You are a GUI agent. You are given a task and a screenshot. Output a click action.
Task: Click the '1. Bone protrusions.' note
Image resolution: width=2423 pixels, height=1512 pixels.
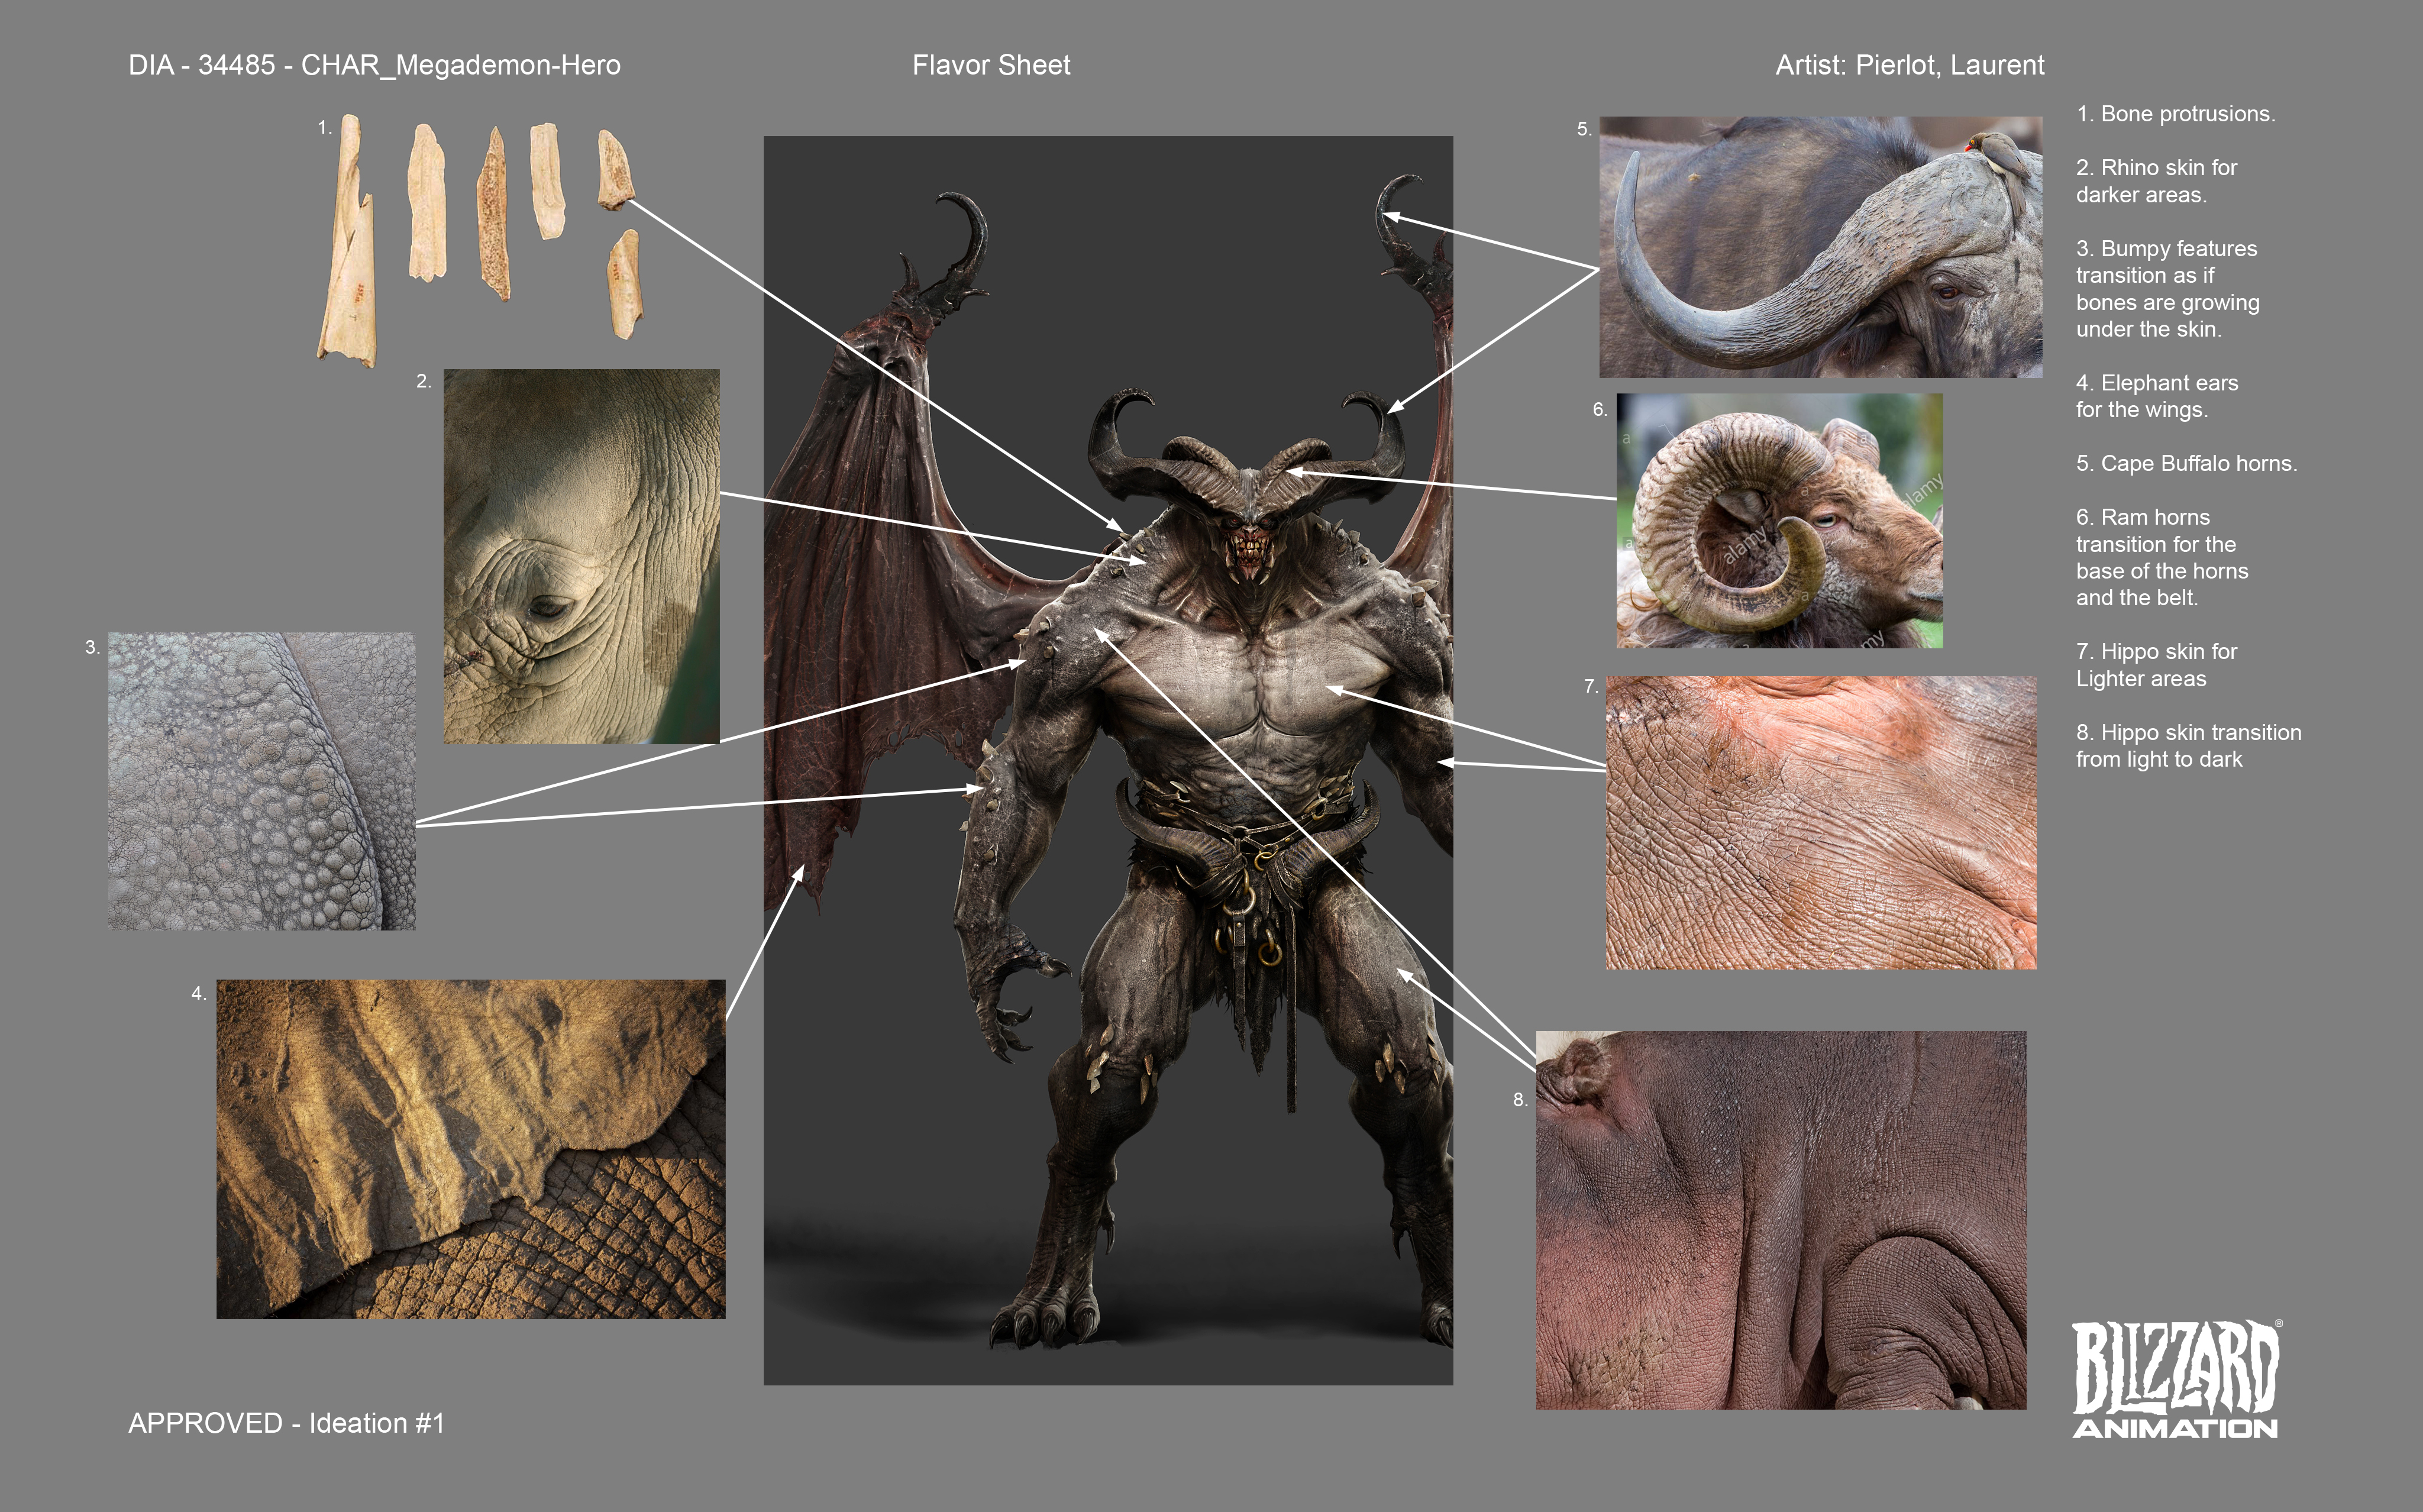click(x=2175, y=114)
